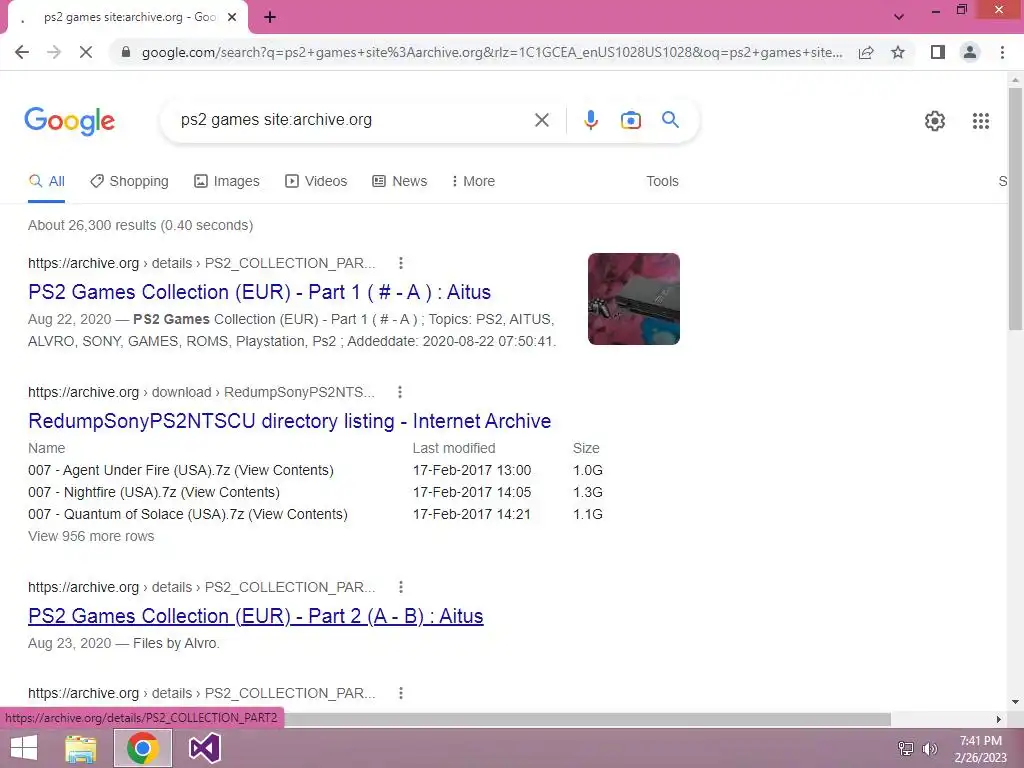Close the ps2 games search tab
This screenshot has width=1024, height=768.
(x=232, y=18)
